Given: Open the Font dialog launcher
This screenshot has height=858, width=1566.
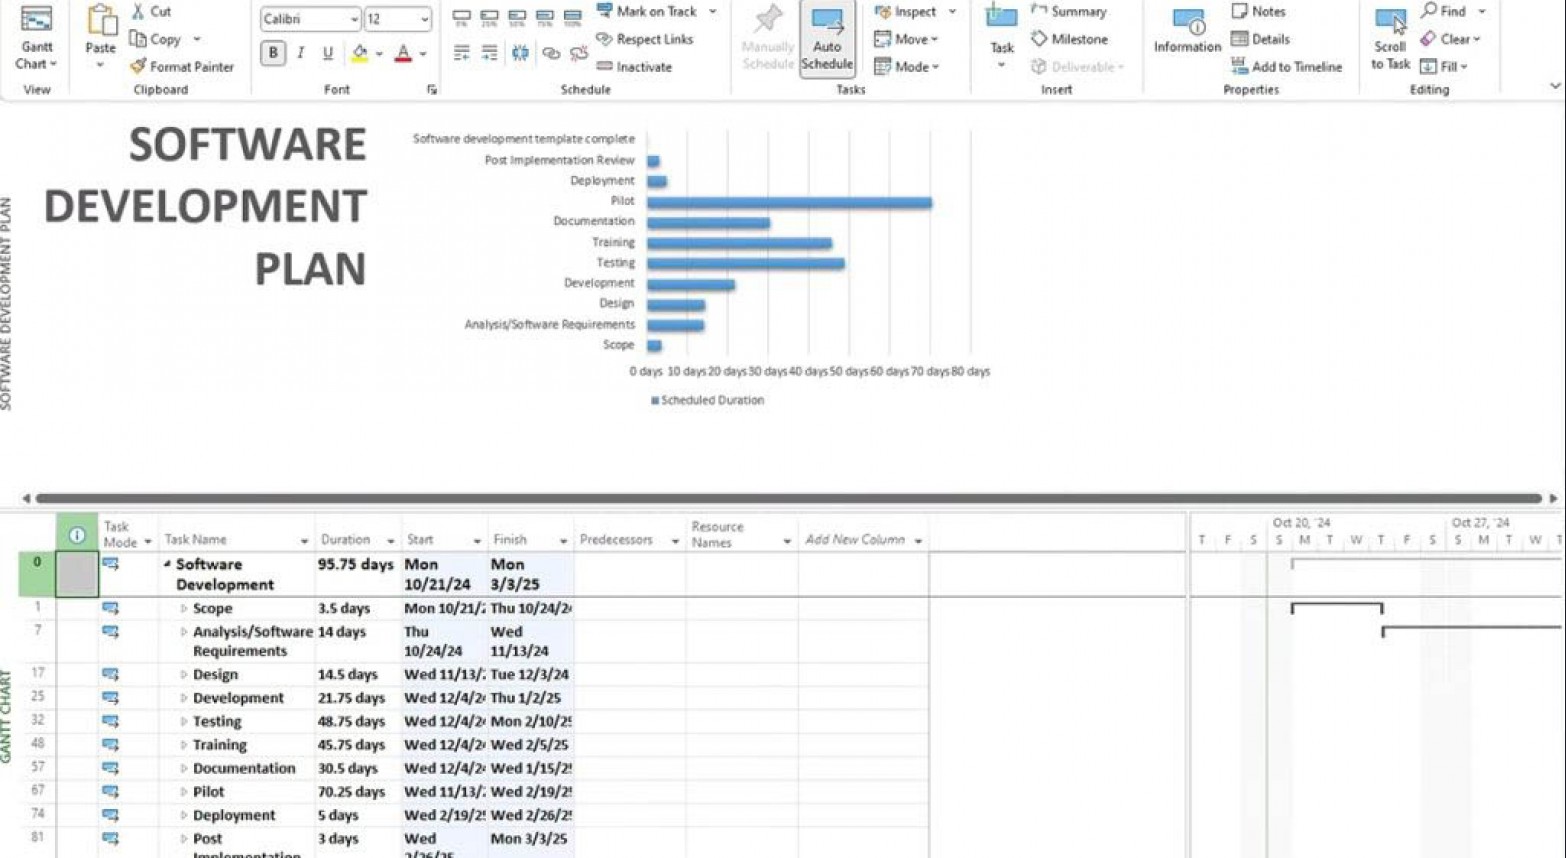Looking at the screenshot, I should (432, 90).
